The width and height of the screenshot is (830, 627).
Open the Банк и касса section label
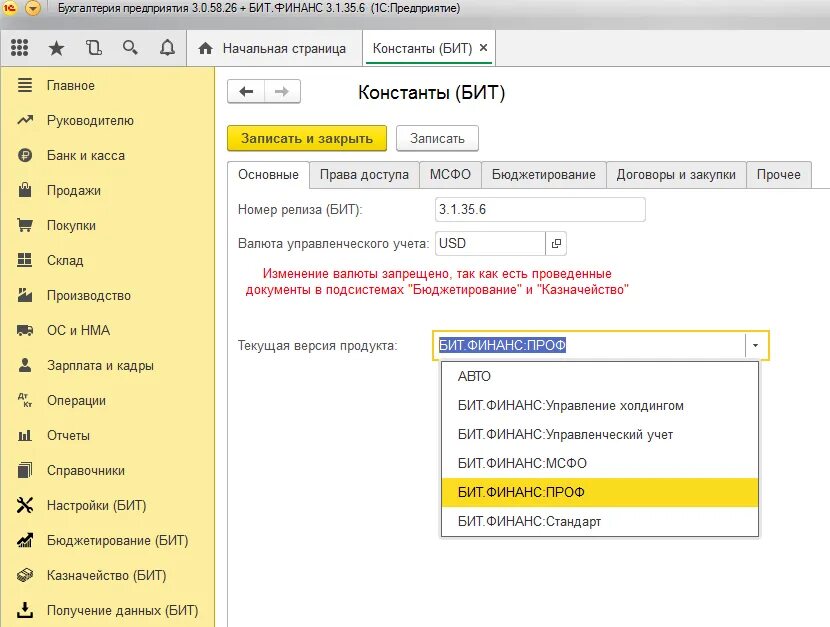coord(86,156)
